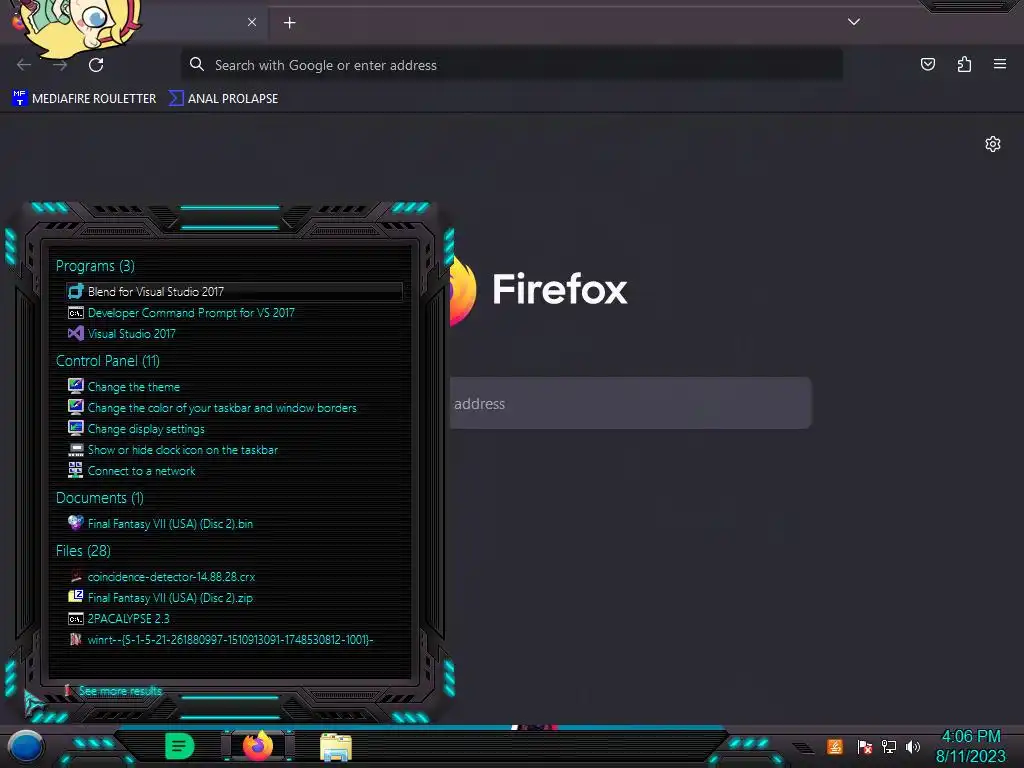Click the Developer Command Prompt icon
The image size is (1024, 768).
[76, 313]
